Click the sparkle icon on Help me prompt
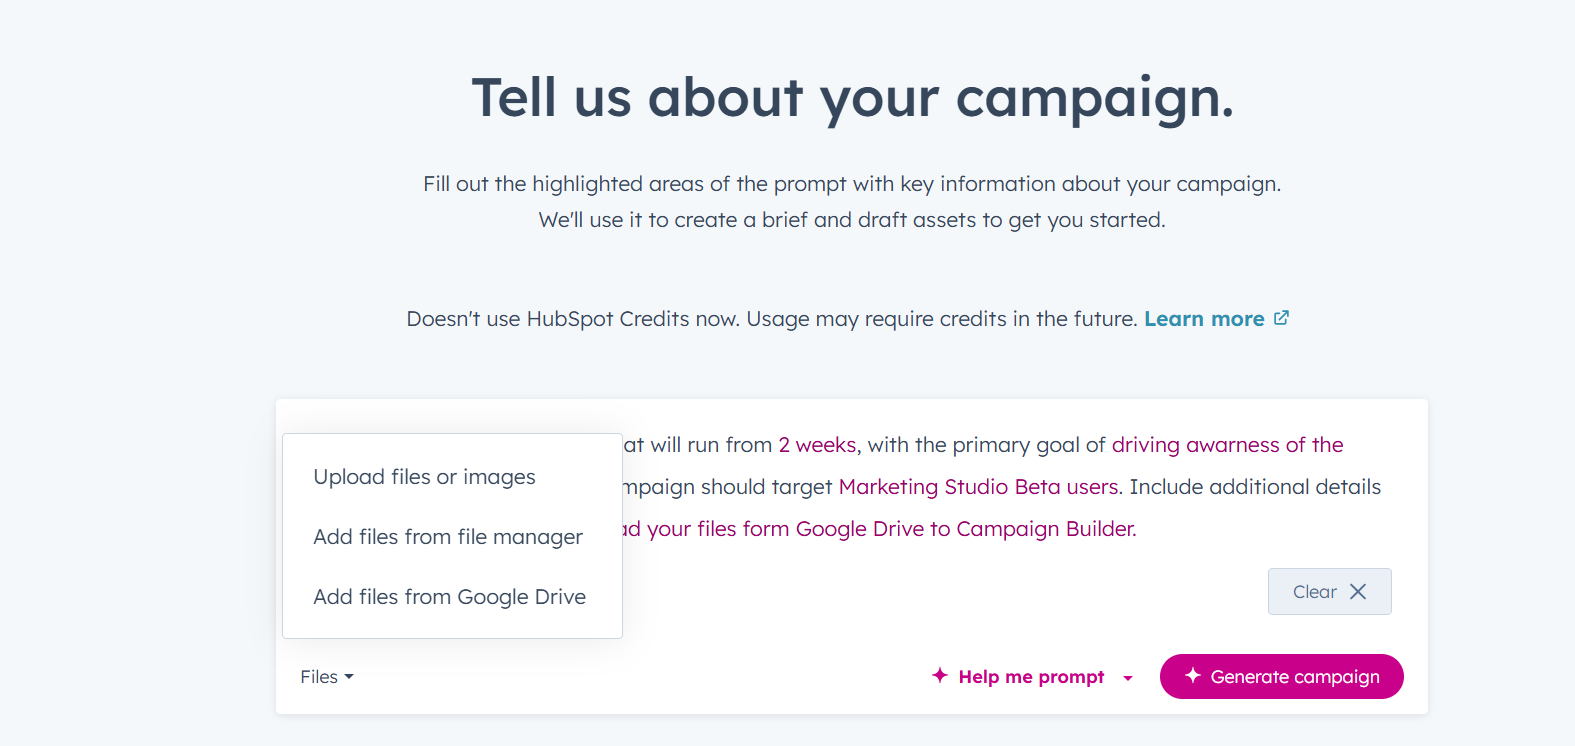Screen dimensions: 1575x746 click(x=939, y=676)
